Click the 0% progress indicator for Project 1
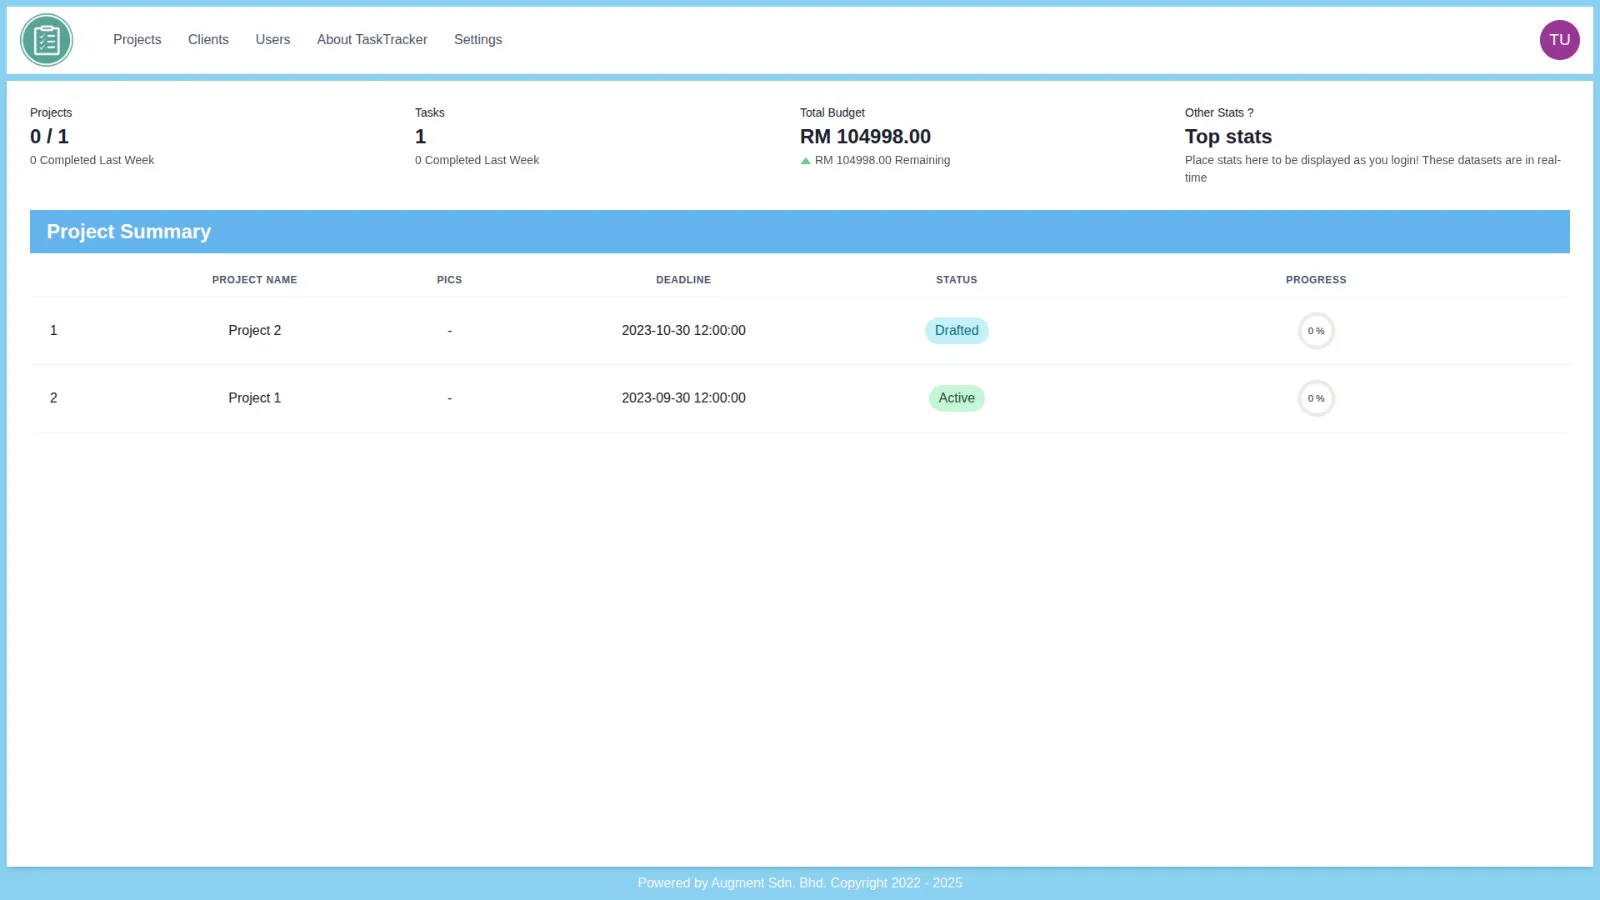This screenshot has width=1600, height=900. [1316, 398]
